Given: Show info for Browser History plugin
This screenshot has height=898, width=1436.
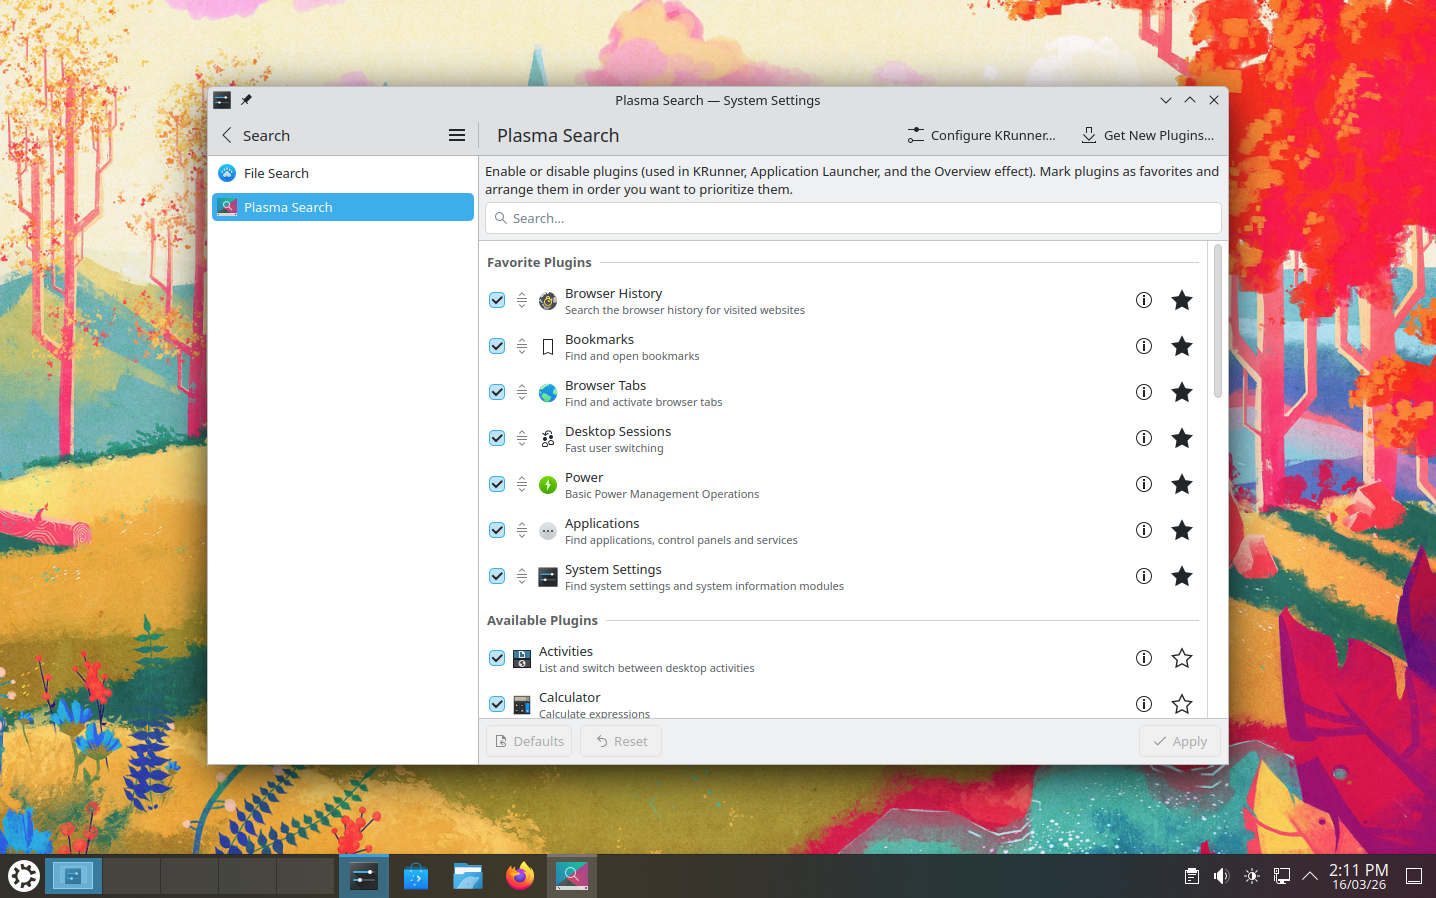Looking at the screenshot, I should click(x=1144, y=300).
